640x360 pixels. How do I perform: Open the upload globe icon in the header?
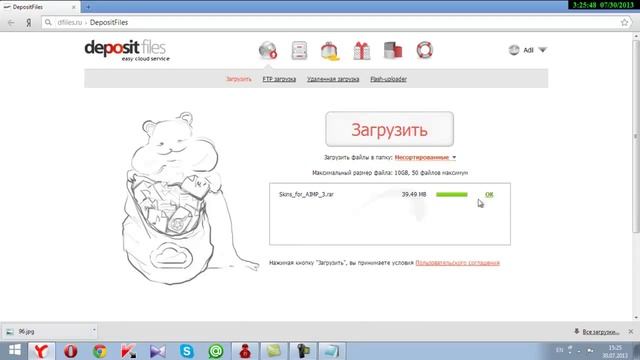268,51
